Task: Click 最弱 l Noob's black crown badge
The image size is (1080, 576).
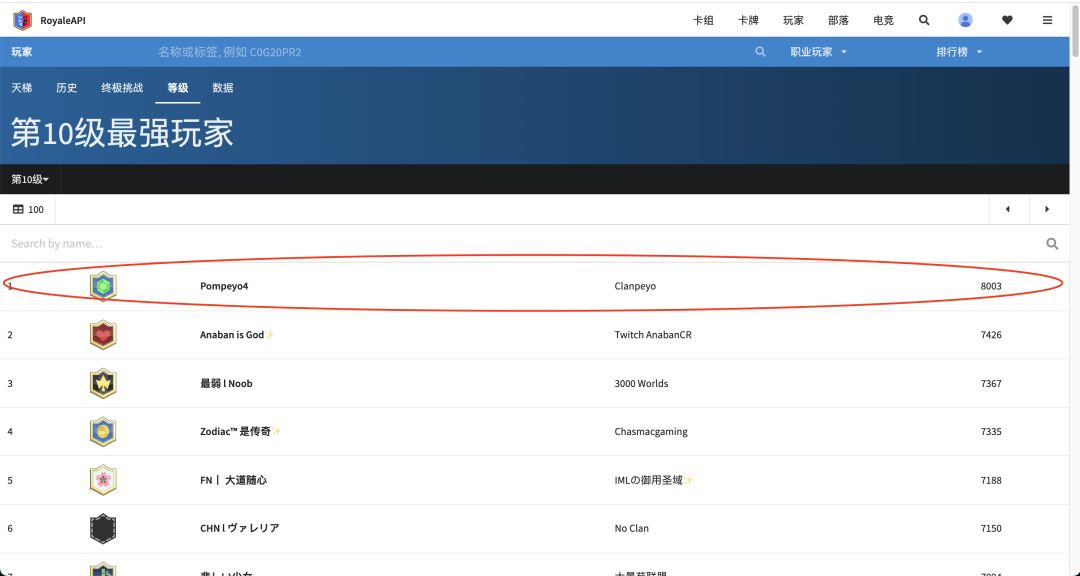Action: tap(103, 383)
